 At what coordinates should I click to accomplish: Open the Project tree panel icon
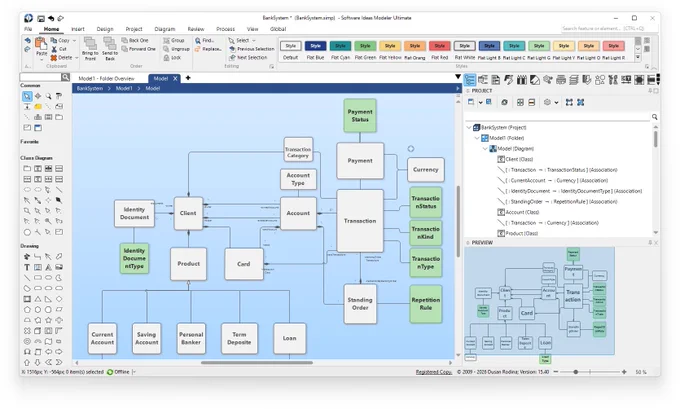[470, 80]
